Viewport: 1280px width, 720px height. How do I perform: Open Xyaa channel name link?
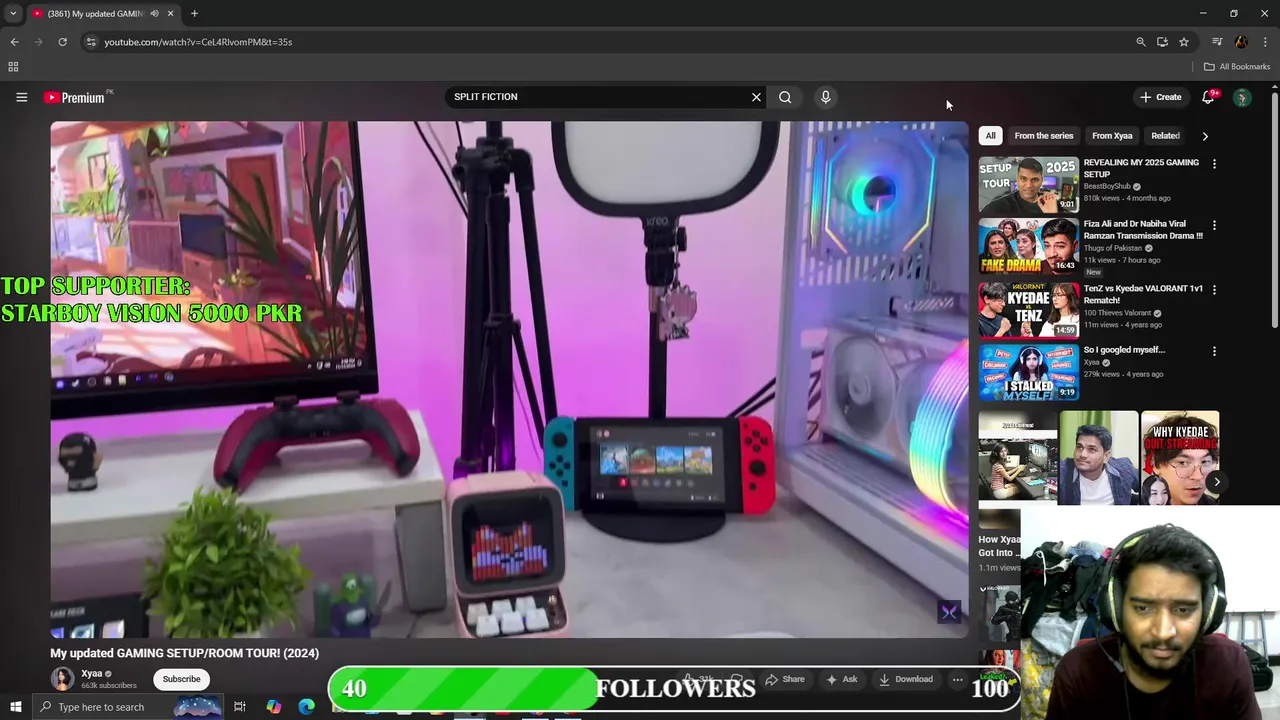[92, 674]
